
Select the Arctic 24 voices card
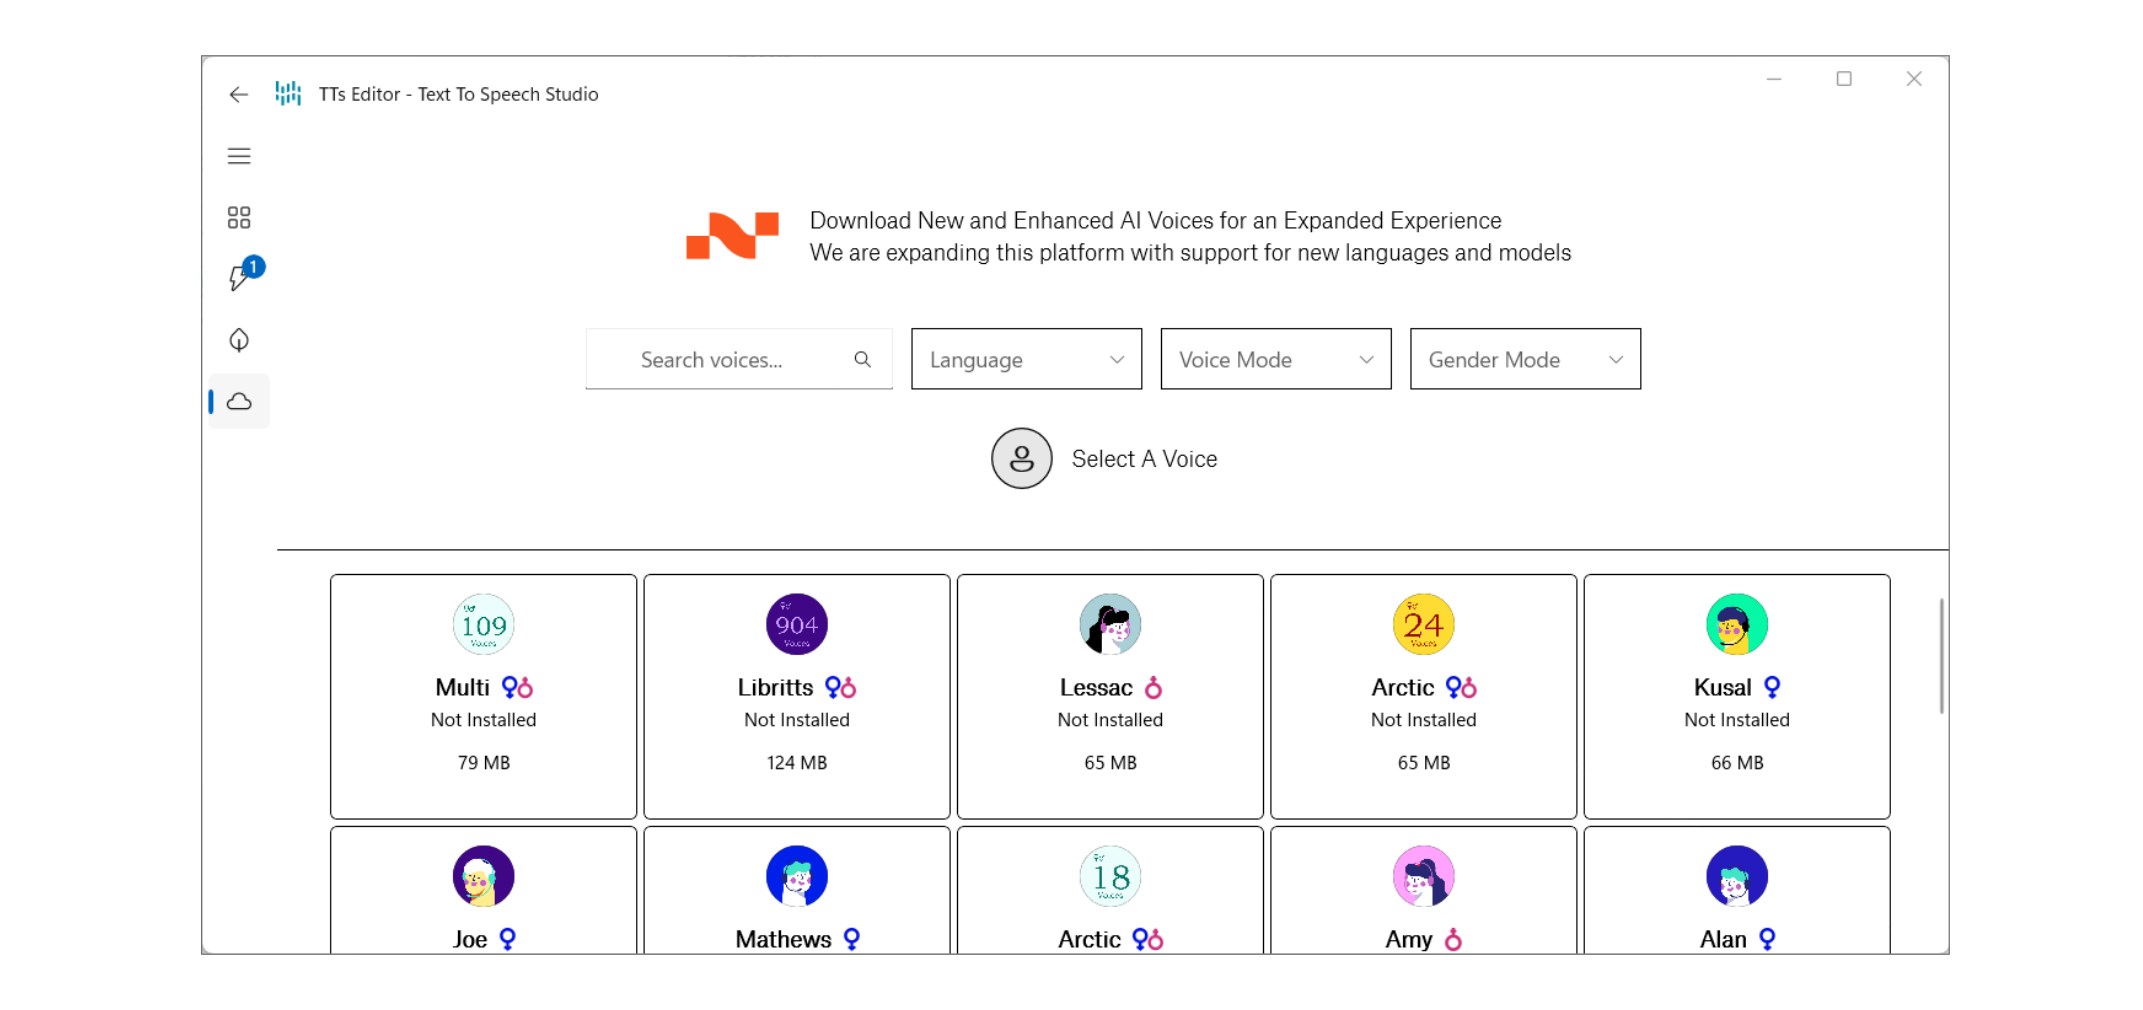tap(1423, 696)
